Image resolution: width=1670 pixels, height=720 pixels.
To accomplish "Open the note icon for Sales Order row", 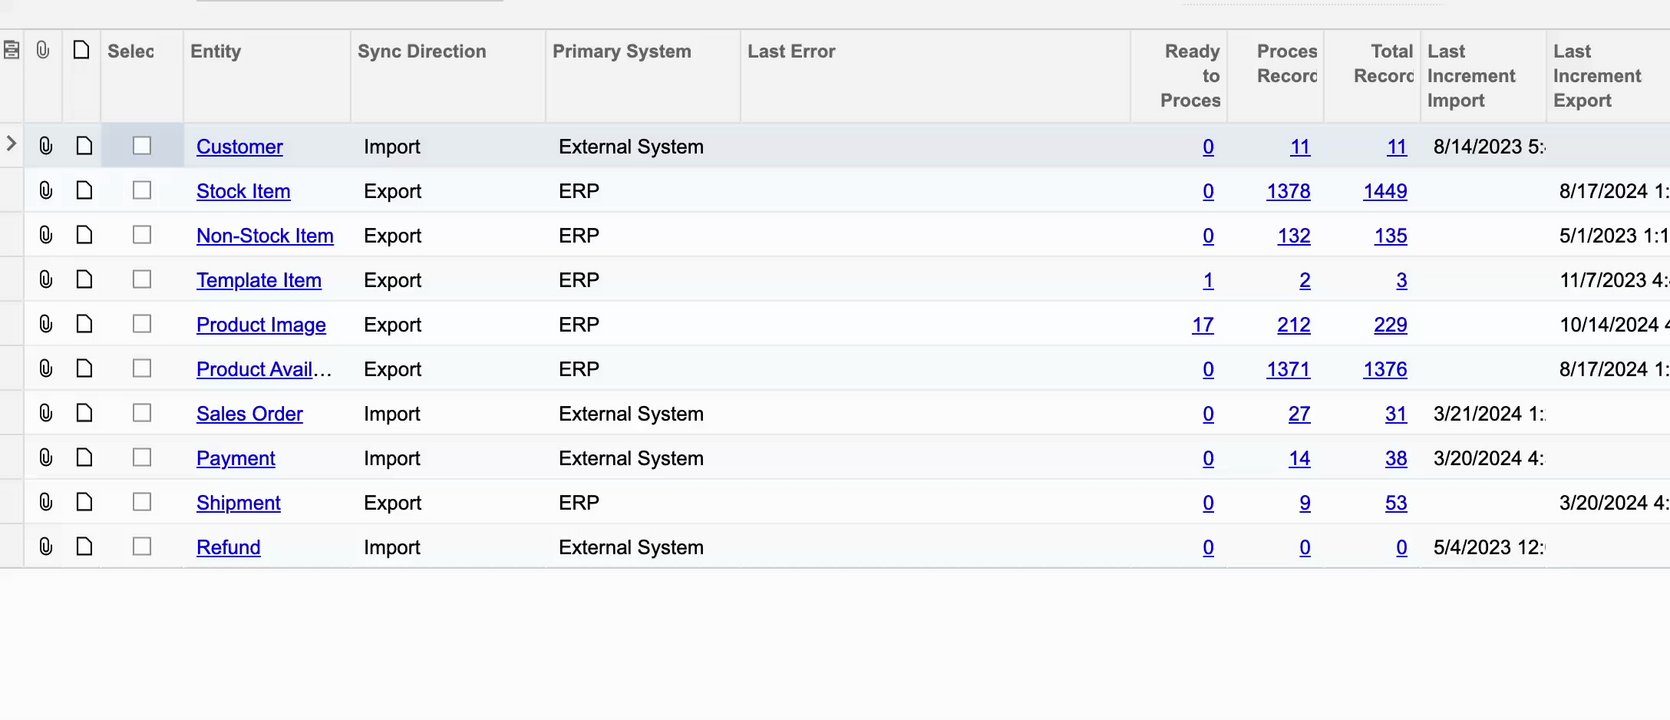I will [84, 413].
